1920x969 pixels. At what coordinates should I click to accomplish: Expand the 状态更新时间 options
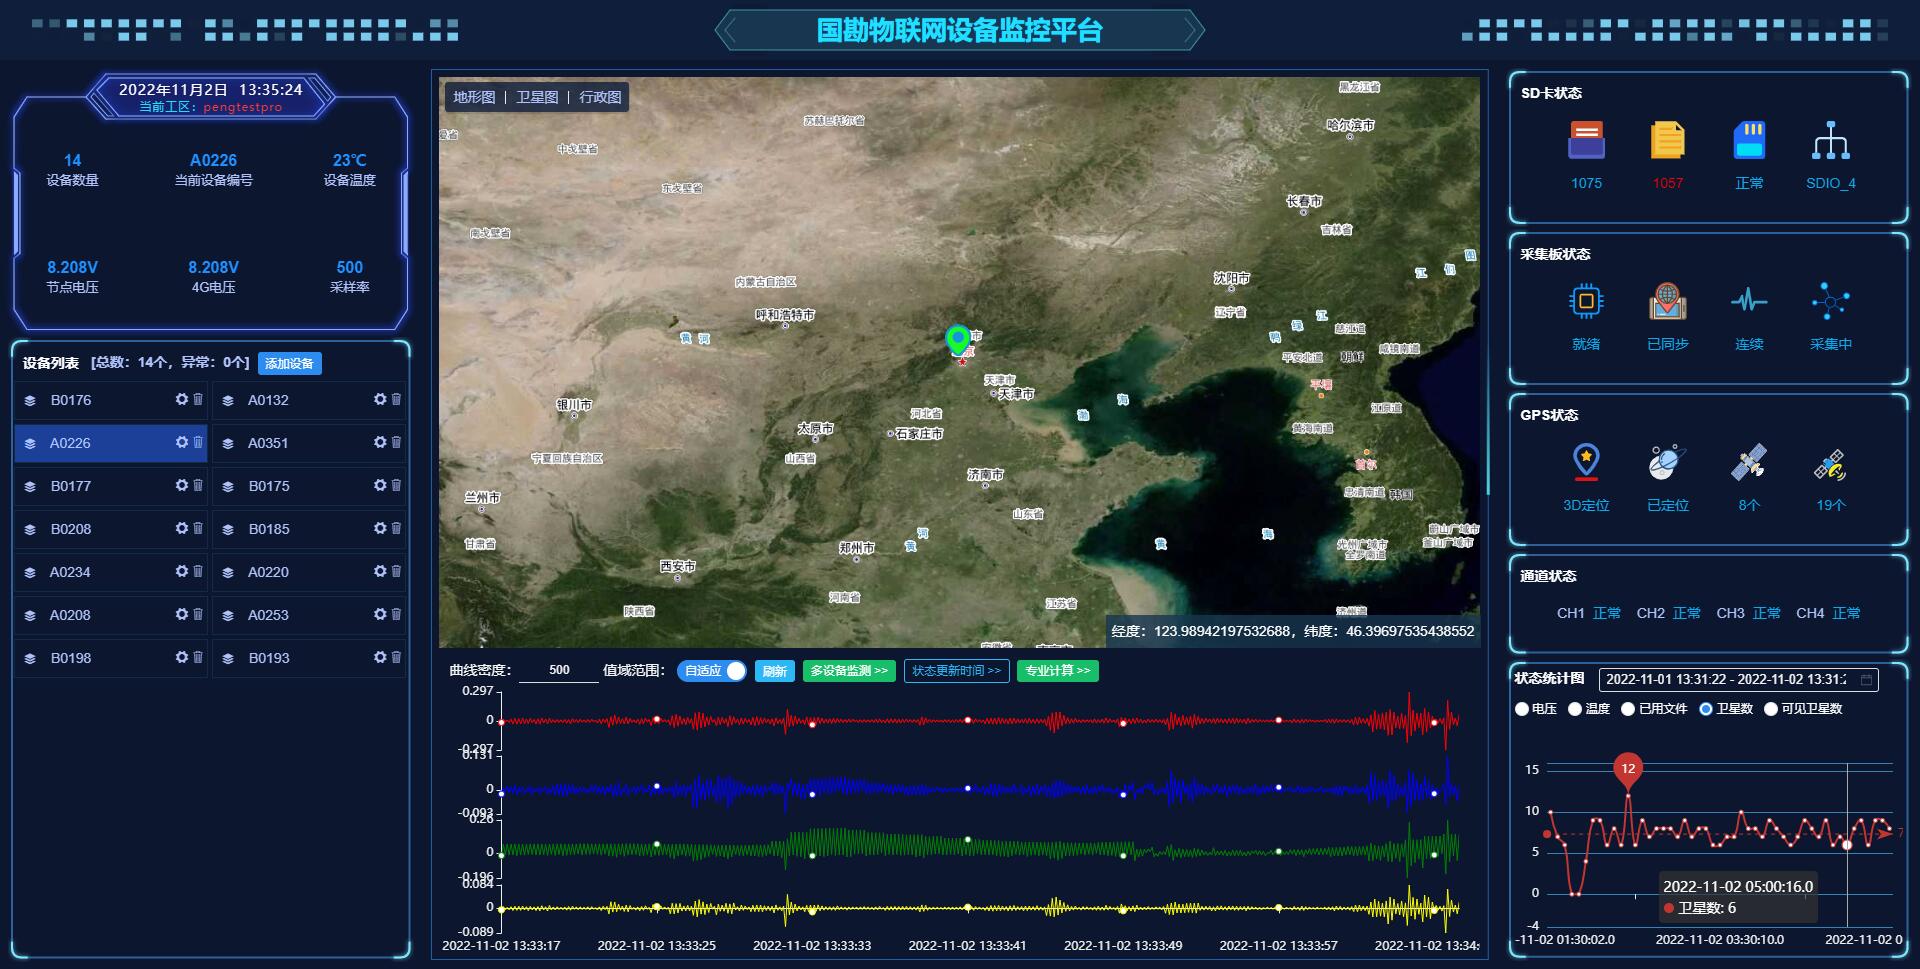[x=956, y=671]
